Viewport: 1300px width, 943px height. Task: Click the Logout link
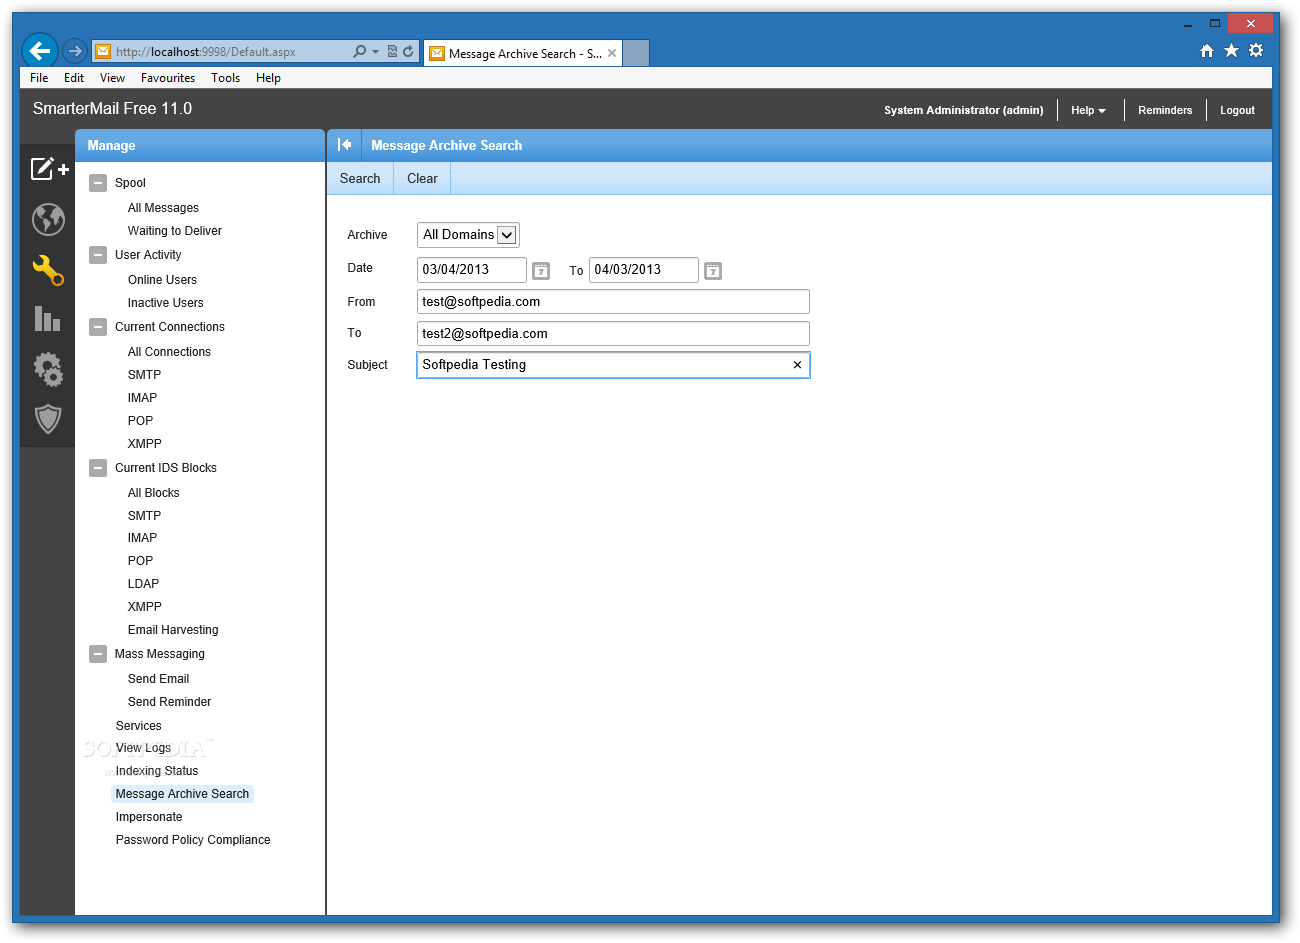[x=1237, y=110]
